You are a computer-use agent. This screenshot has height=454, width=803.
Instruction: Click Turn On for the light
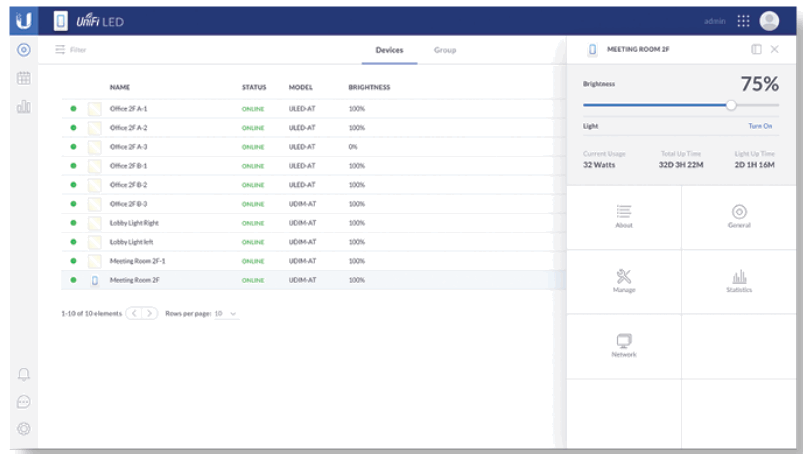760,126
